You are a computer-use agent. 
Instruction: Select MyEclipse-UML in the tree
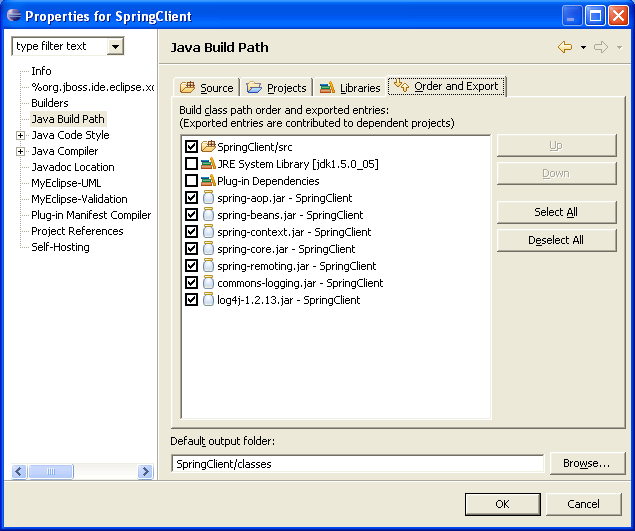click(66, 183)
